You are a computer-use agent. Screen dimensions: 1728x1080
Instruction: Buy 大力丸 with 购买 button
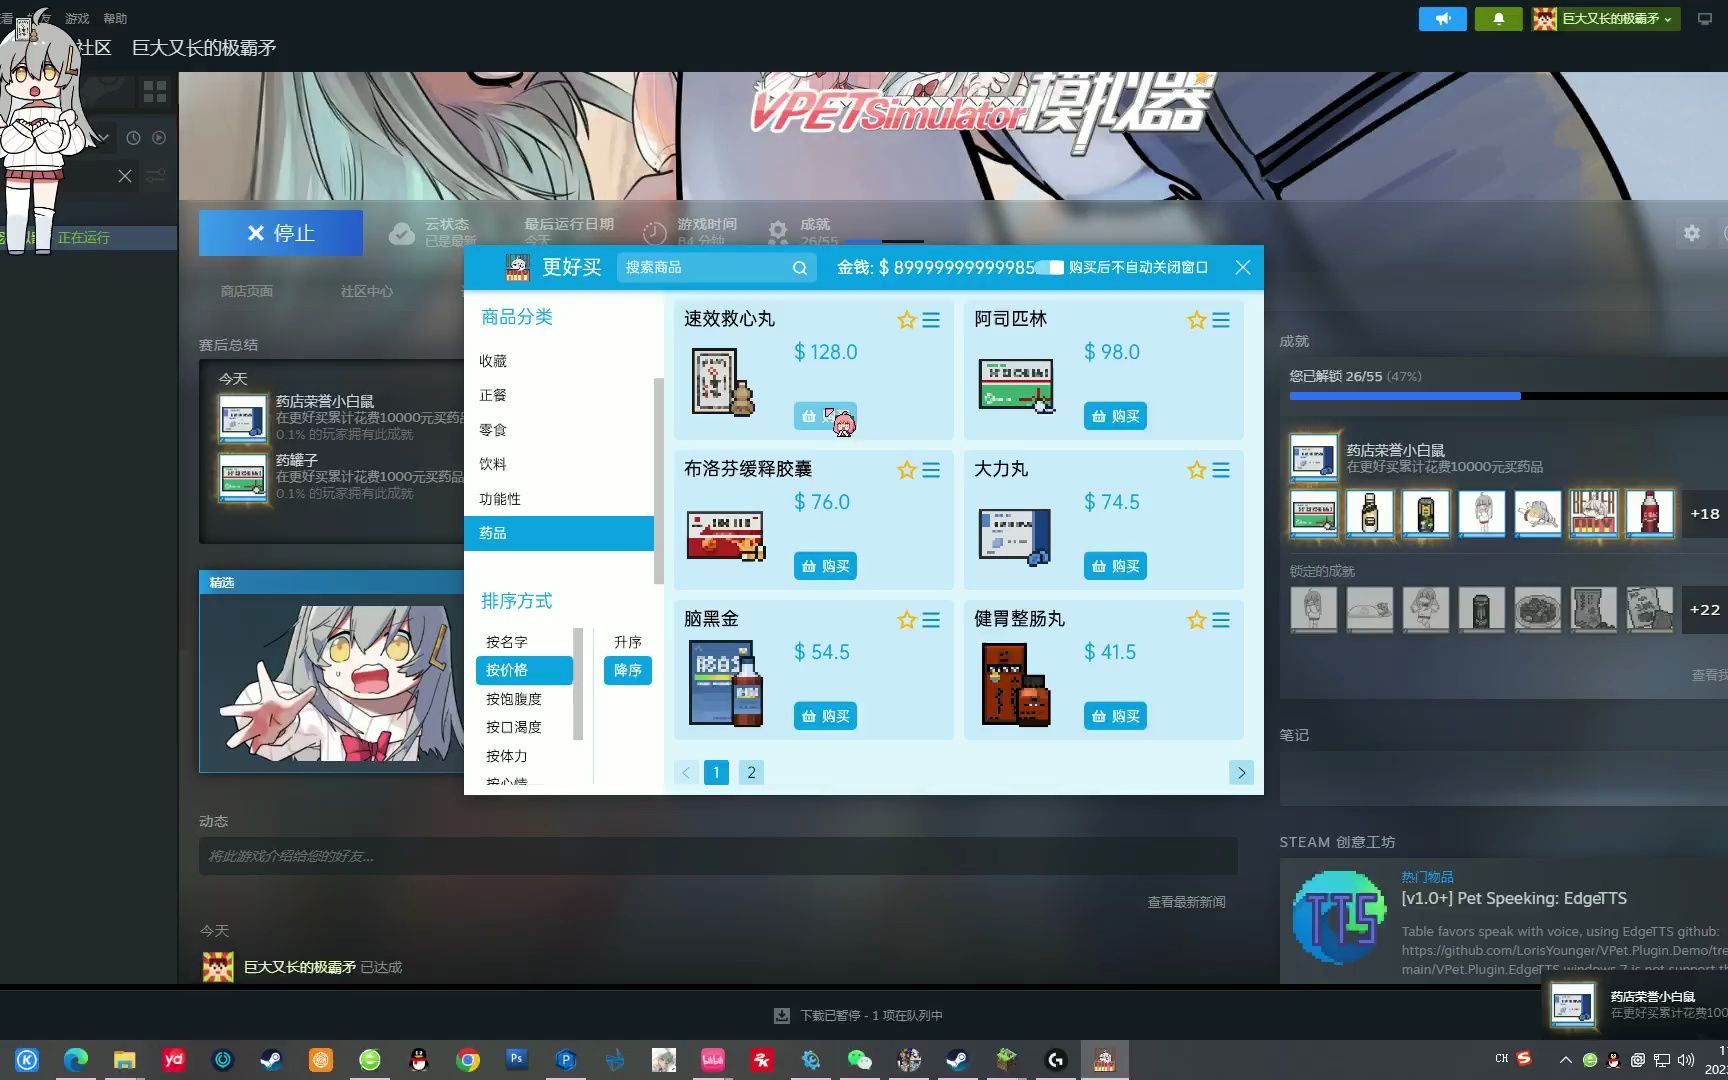(x=1115, y=566)
